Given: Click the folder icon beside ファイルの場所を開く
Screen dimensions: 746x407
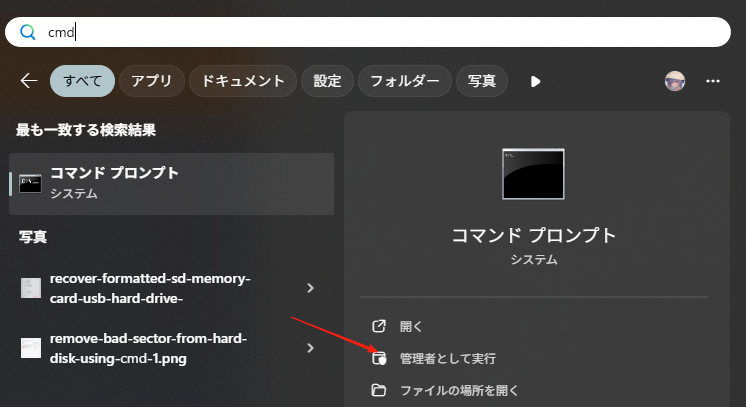Looking at the screenshot, I should (x=379, y=390).
